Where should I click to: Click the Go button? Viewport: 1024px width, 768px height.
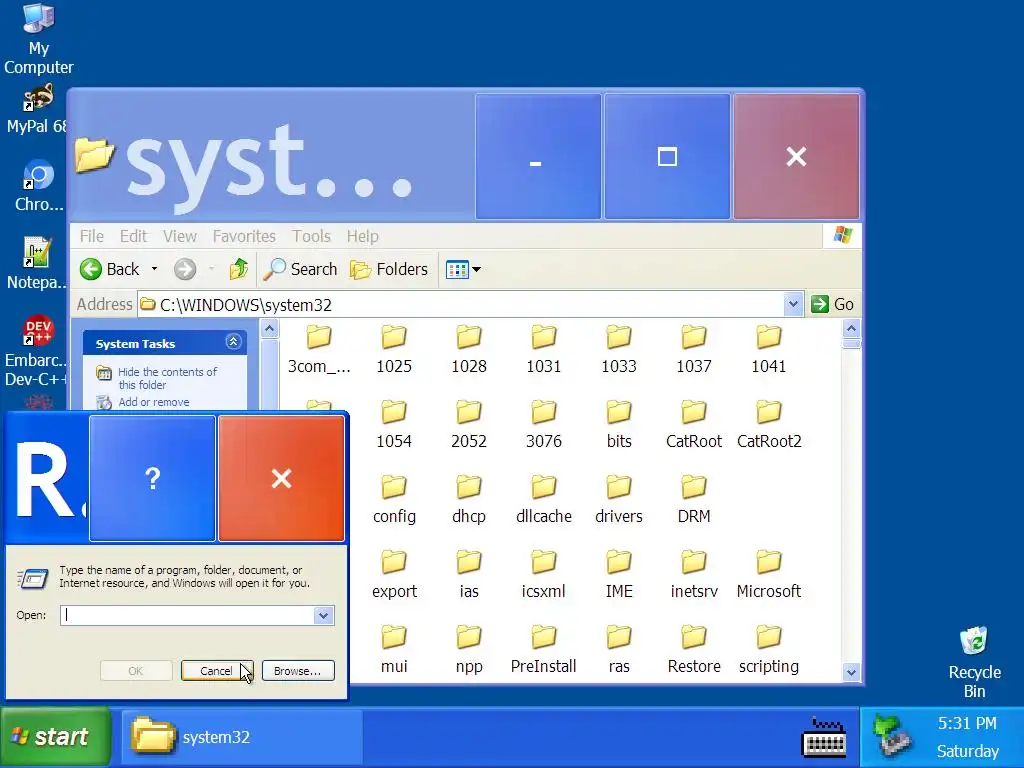[x=833, y=304]
